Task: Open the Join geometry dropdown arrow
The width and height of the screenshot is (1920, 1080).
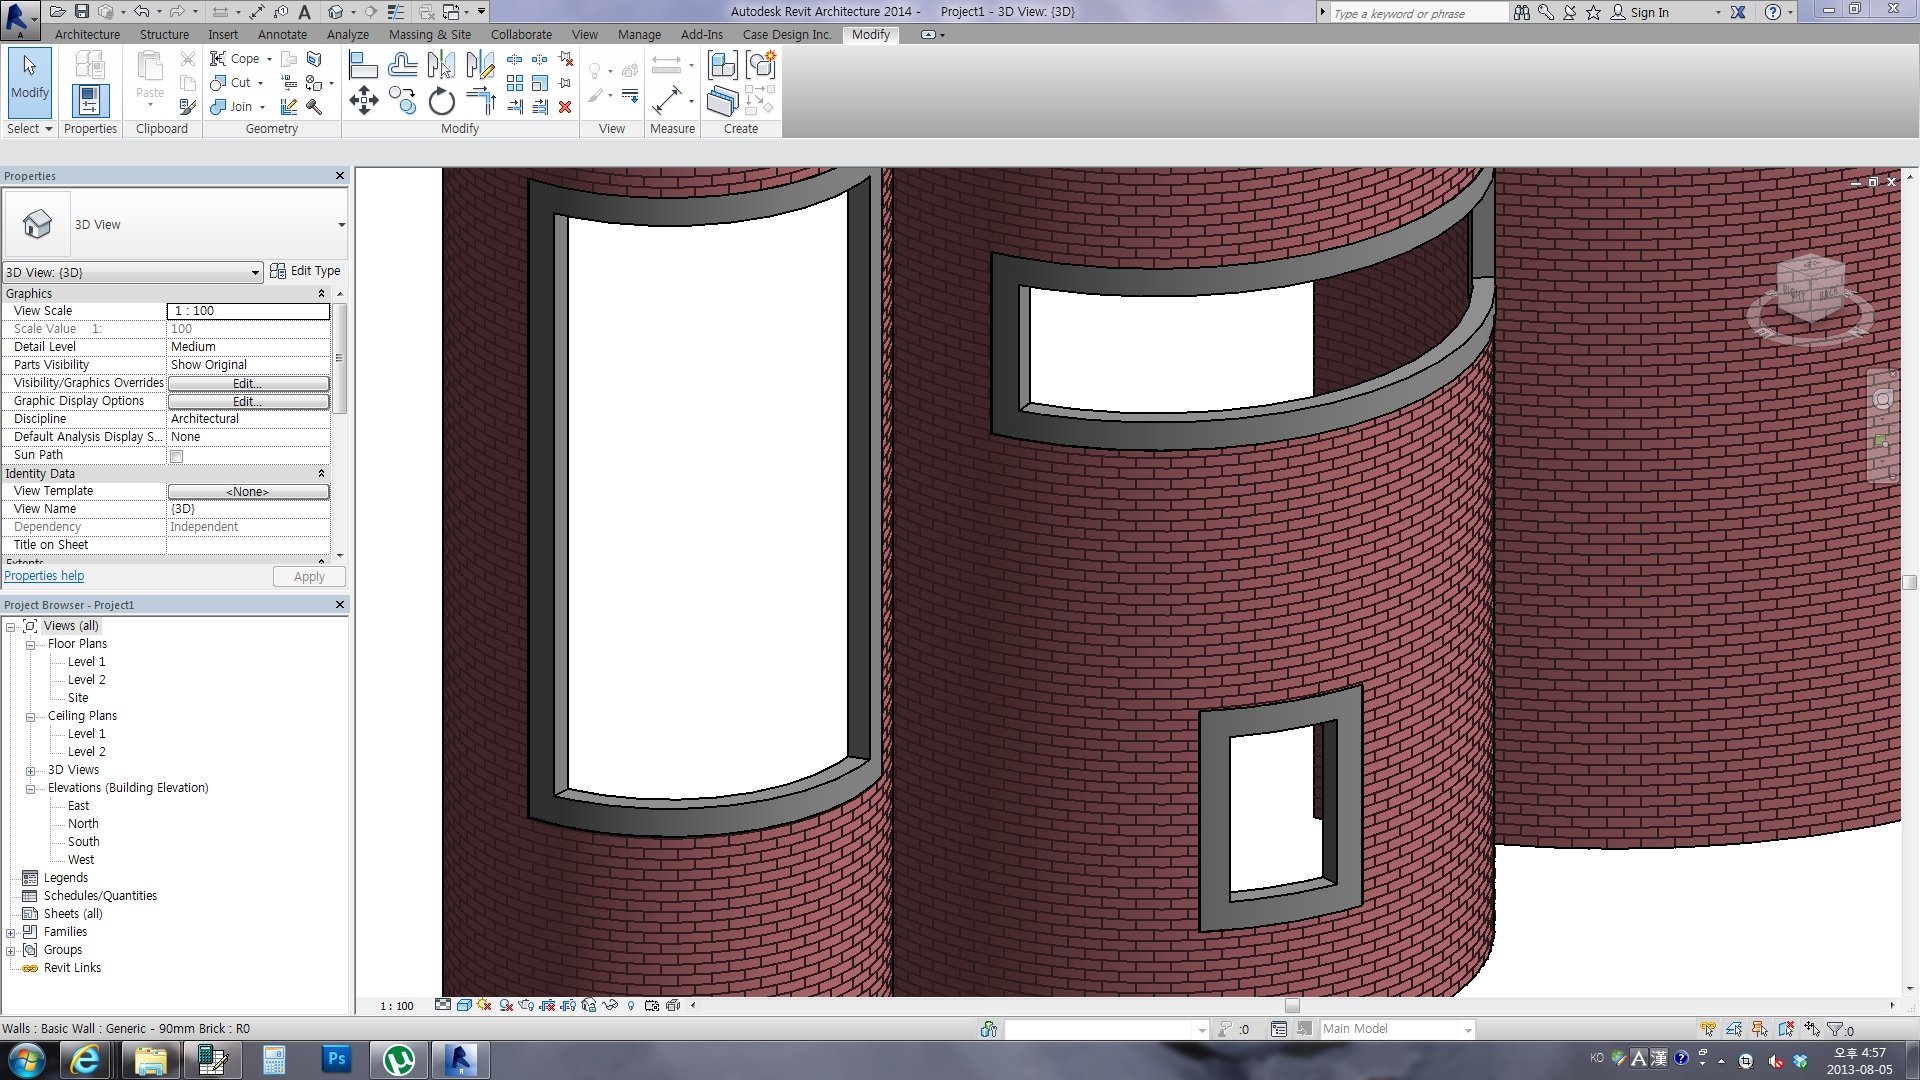Action: (262, 107)
